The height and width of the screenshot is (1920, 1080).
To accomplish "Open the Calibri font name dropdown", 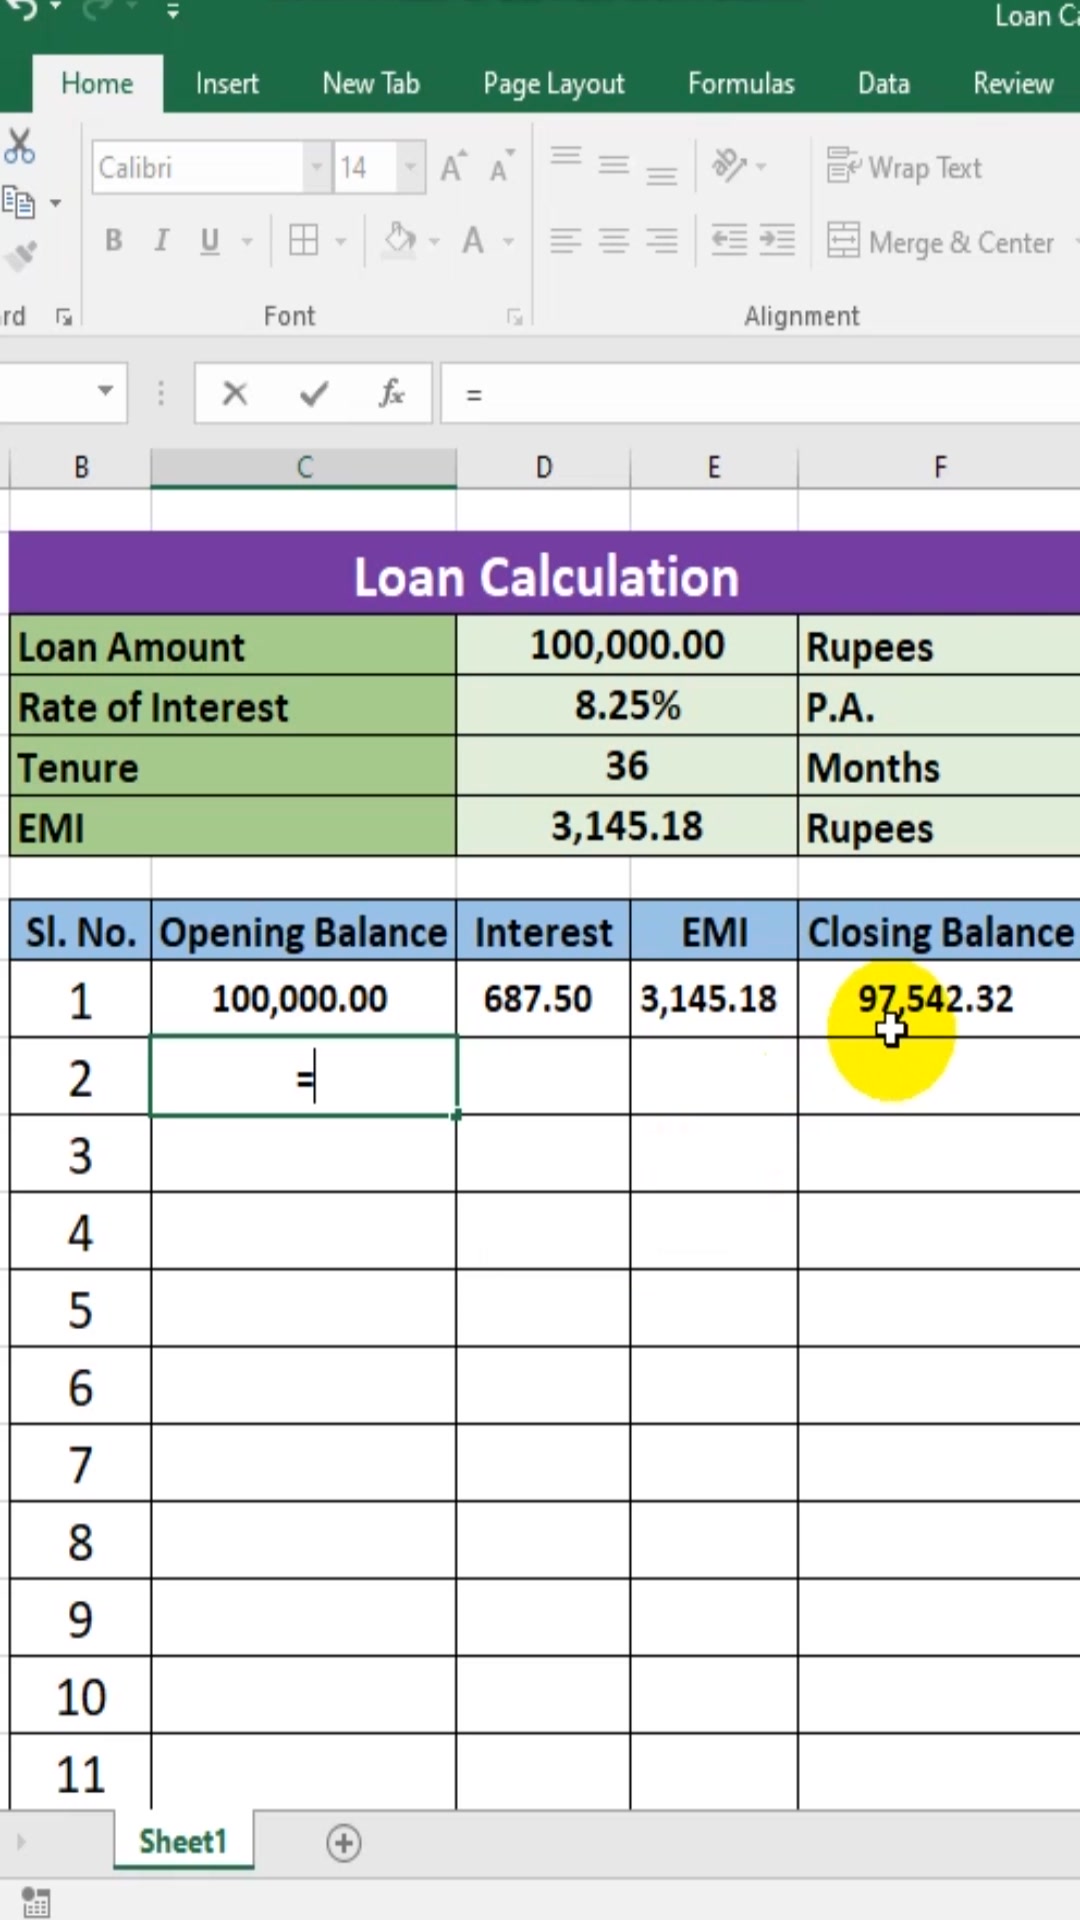I will coord(316,167).
